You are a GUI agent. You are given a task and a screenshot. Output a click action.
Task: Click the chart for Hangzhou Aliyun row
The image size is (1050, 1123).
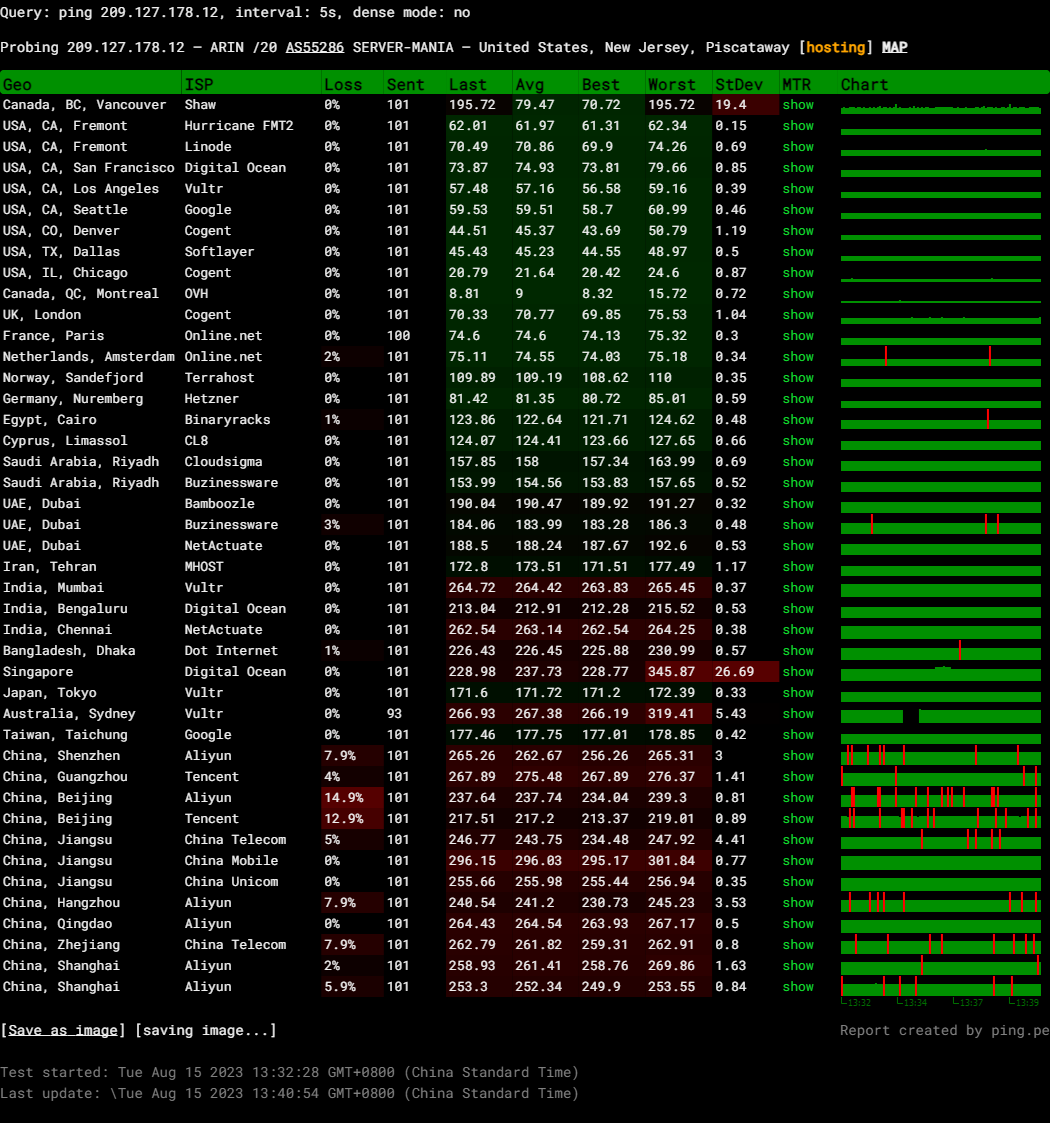(940, 902)
